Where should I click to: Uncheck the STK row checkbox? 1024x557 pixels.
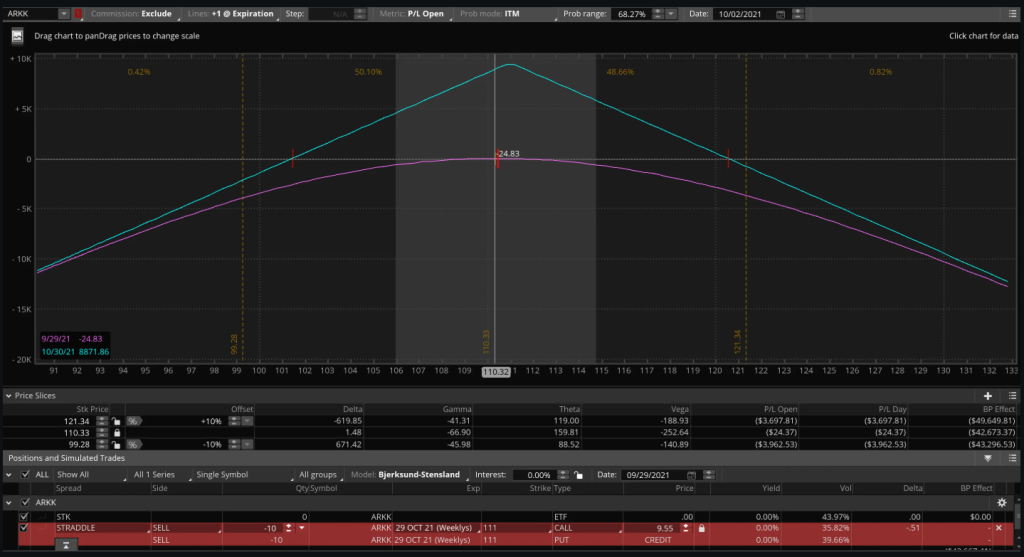point(24,517)
